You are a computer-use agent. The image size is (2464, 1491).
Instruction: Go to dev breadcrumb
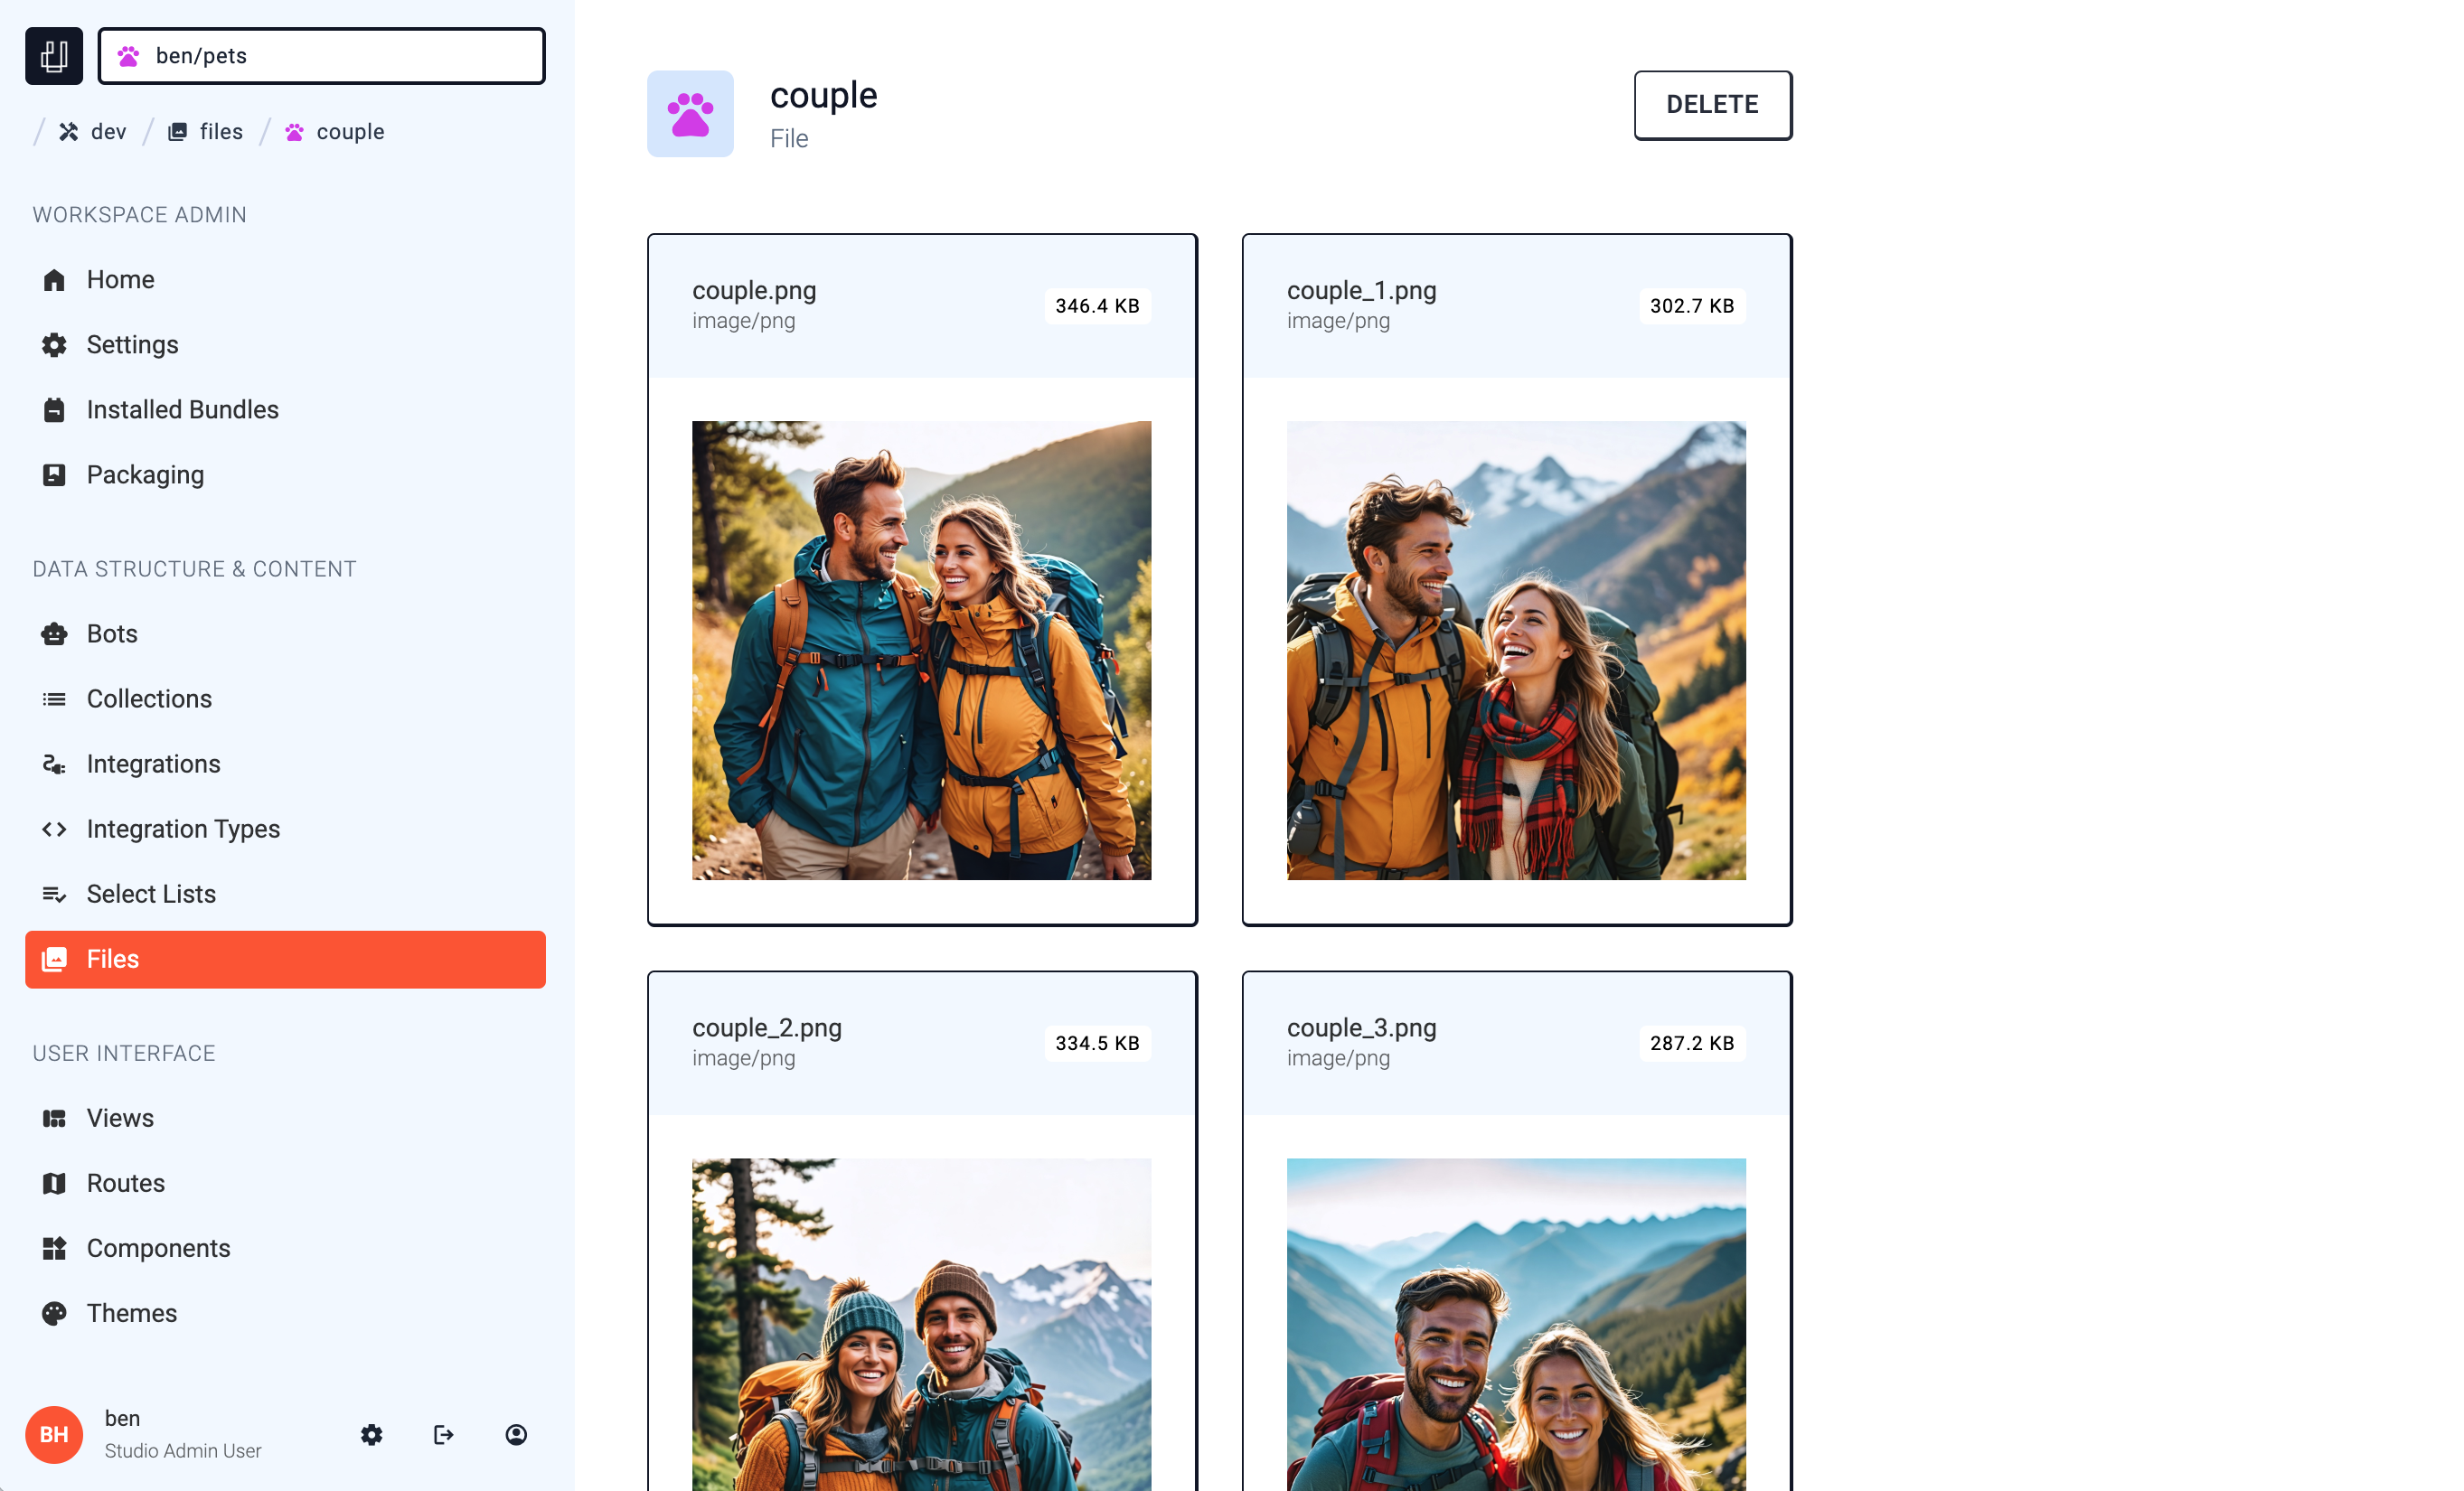pos(109,132)
